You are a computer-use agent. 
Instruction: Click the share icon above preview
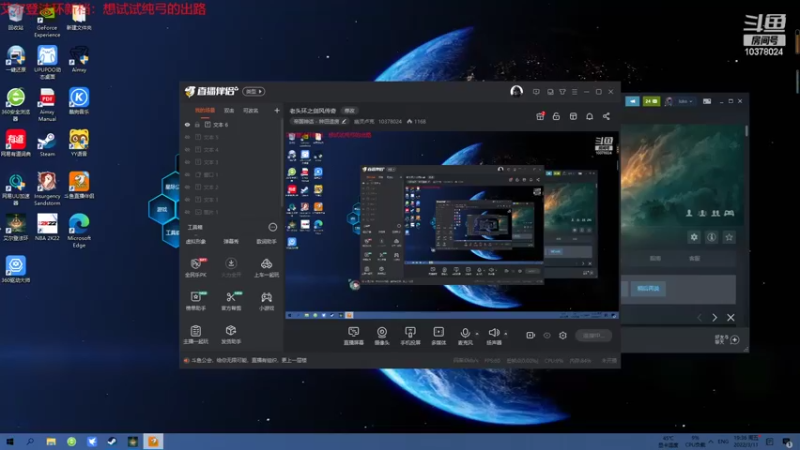pos(606,116)
